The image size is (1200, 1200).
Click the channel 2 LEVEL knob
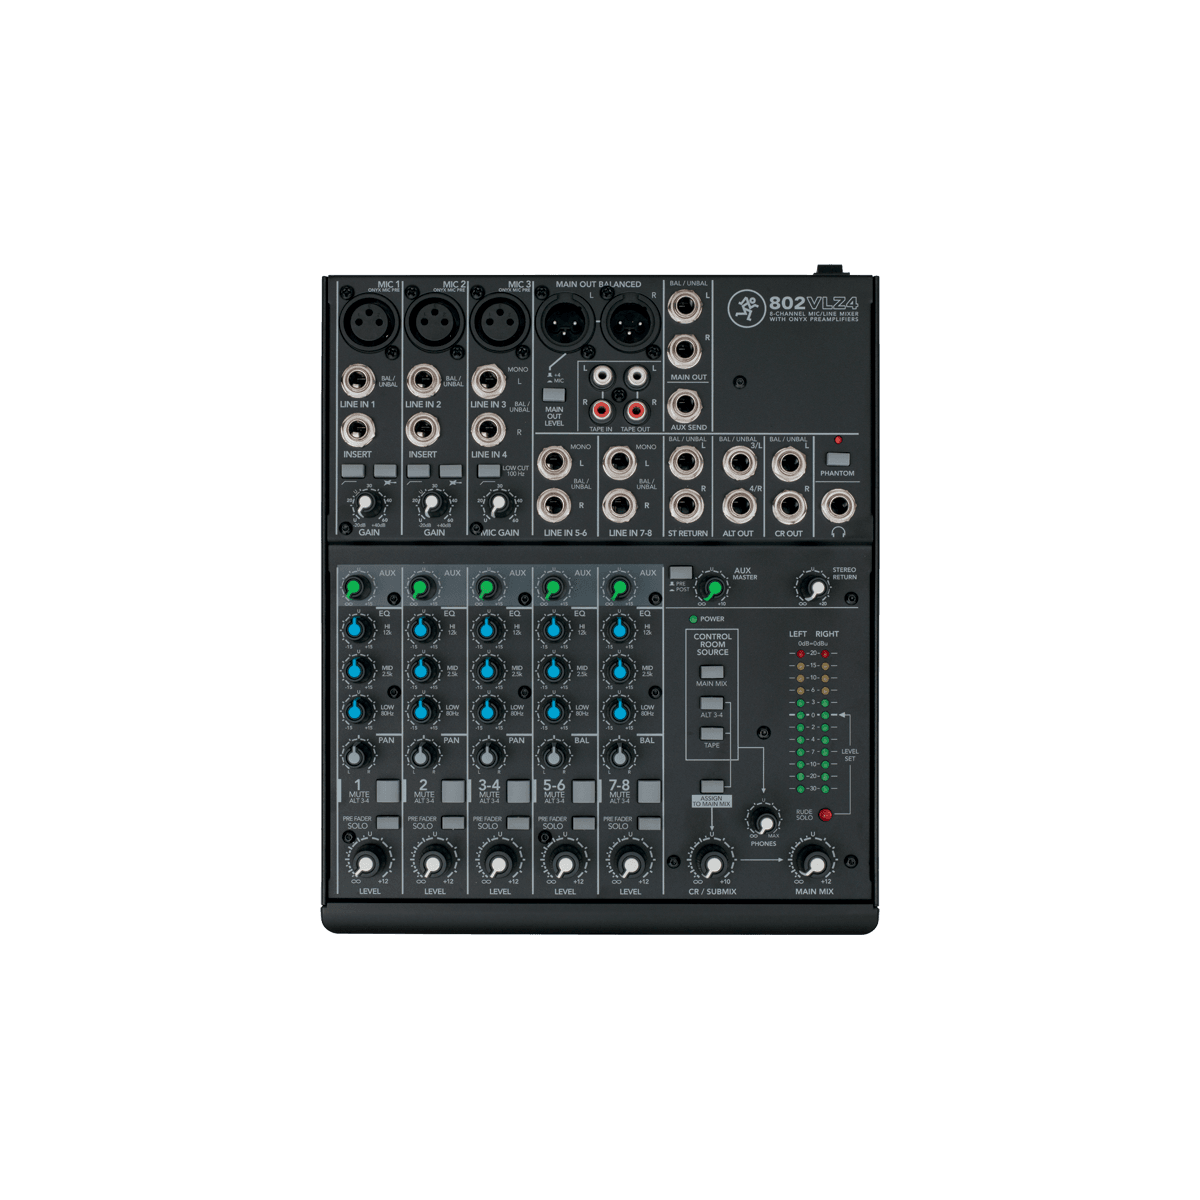pos(433,862)
